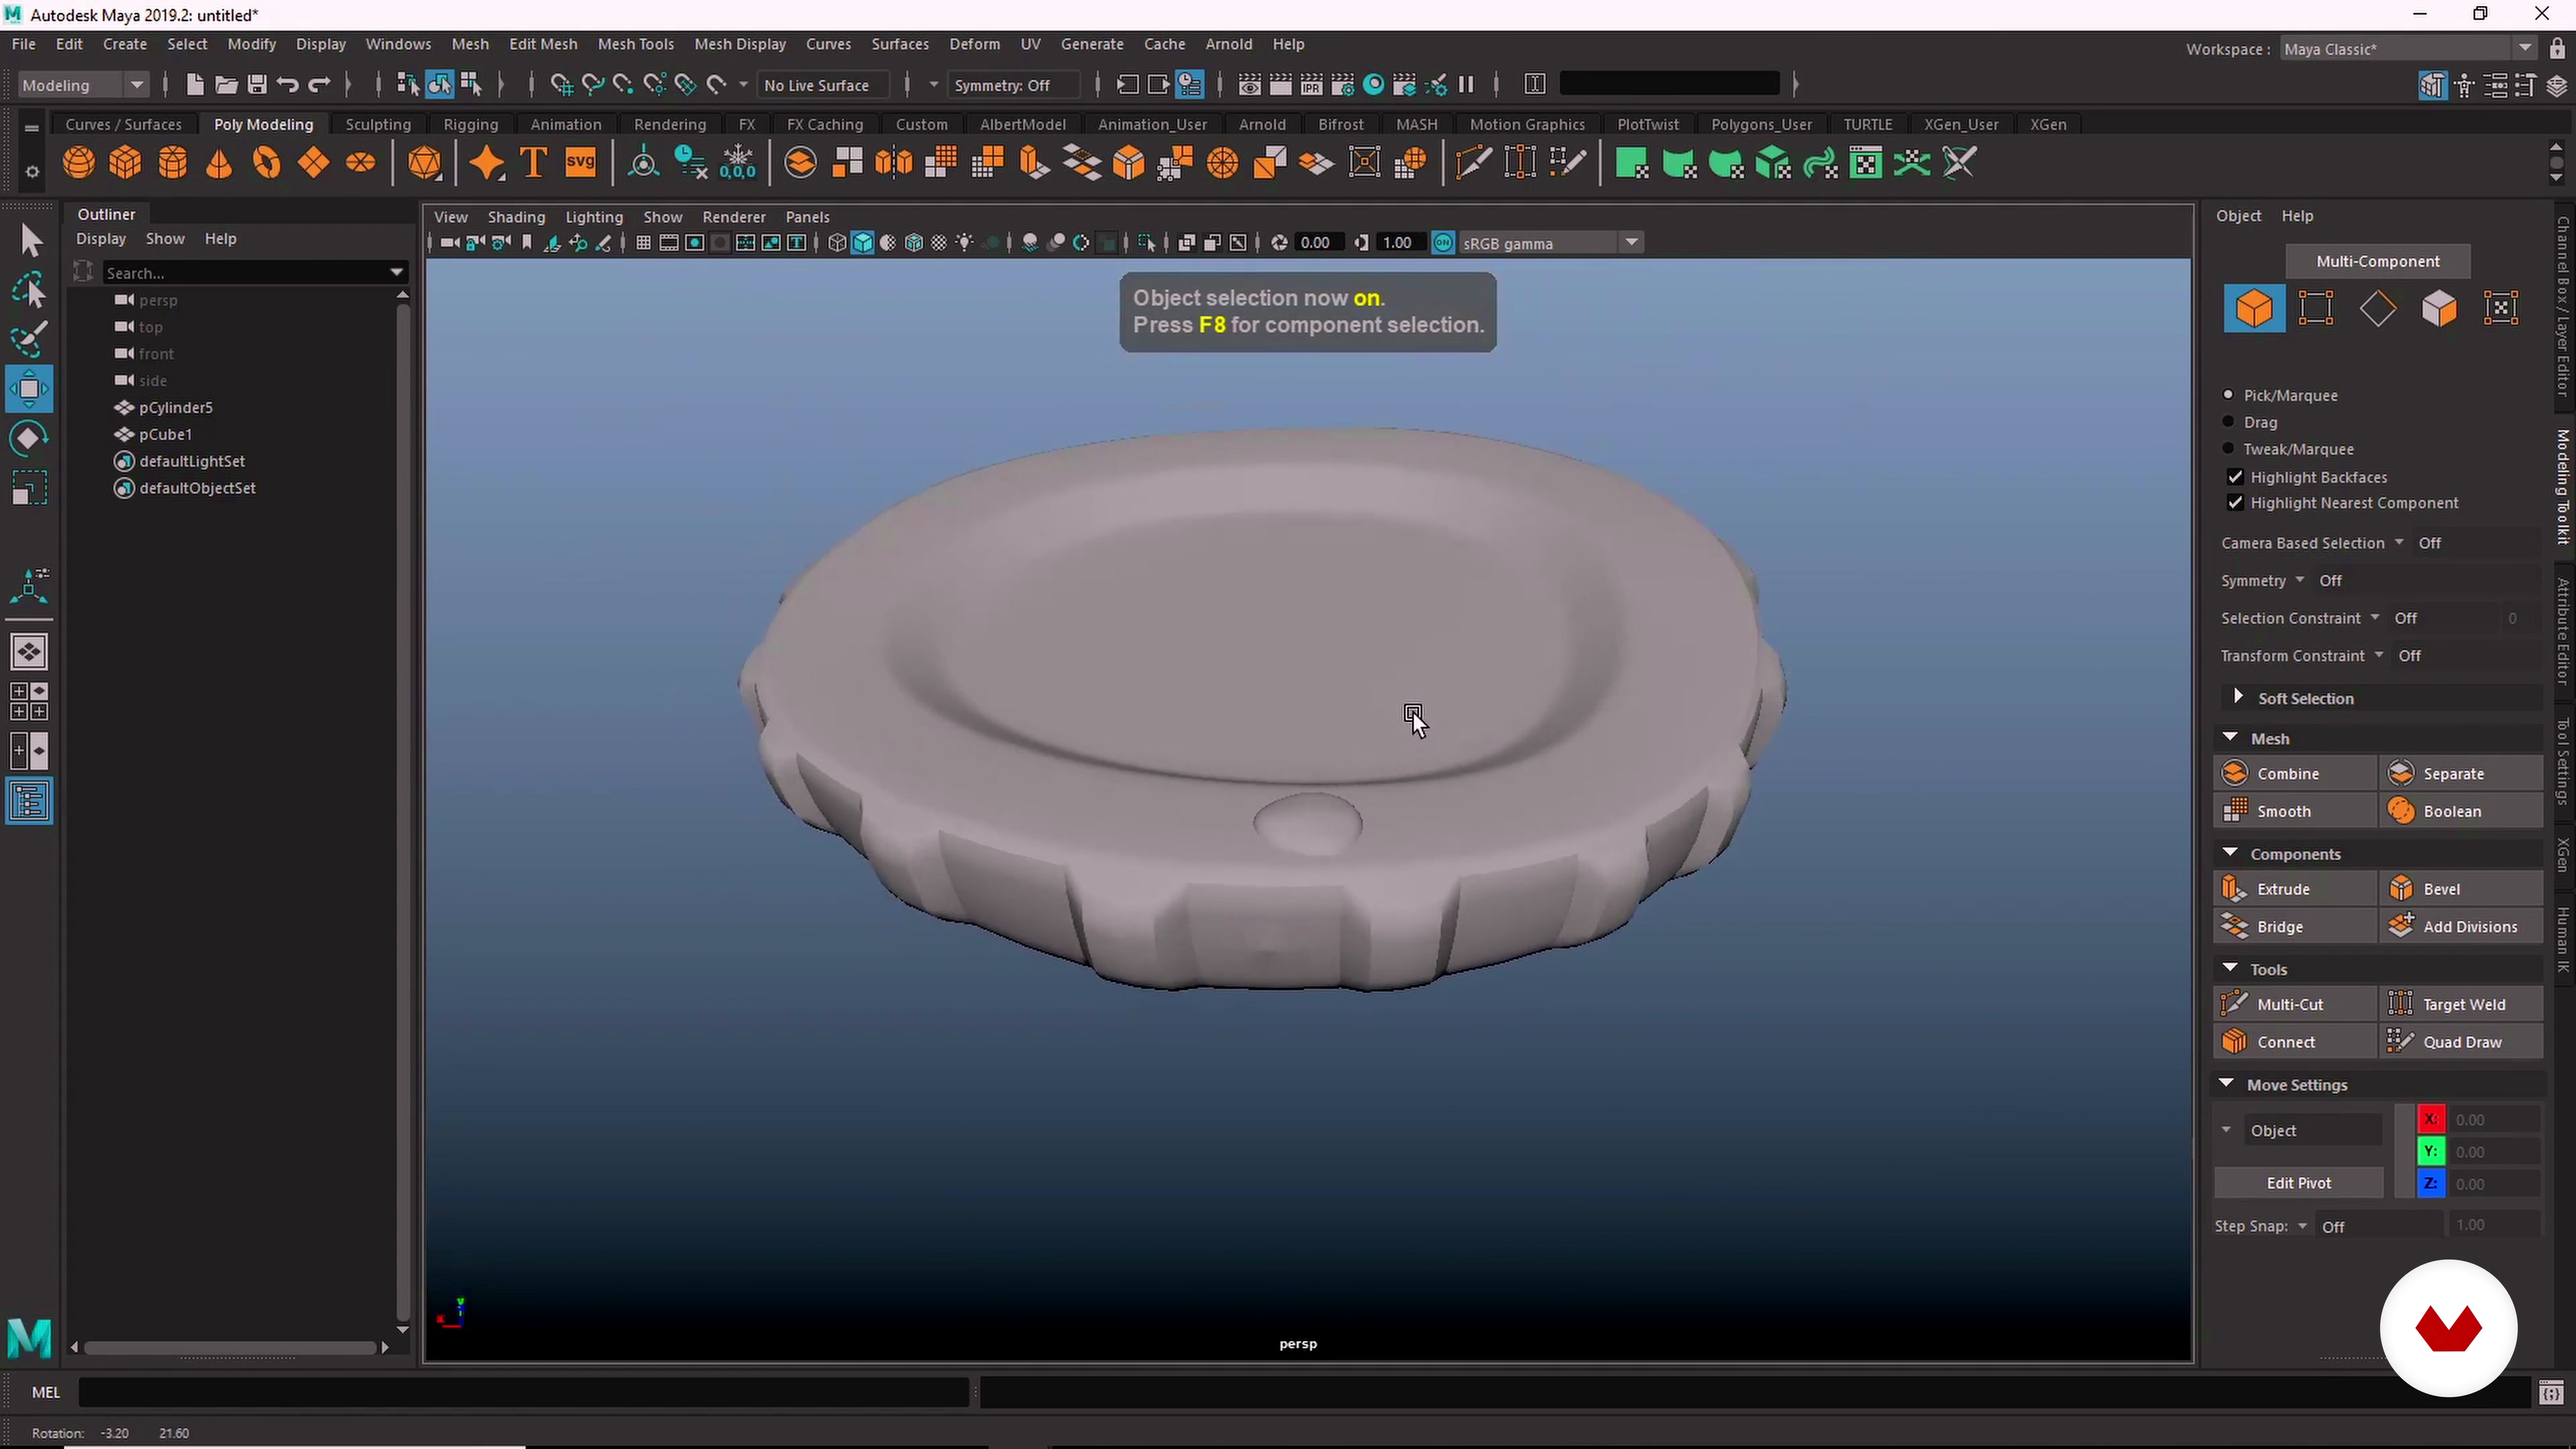
Task: Expand the Soft Selection section
Action: tap(2239, 698)
